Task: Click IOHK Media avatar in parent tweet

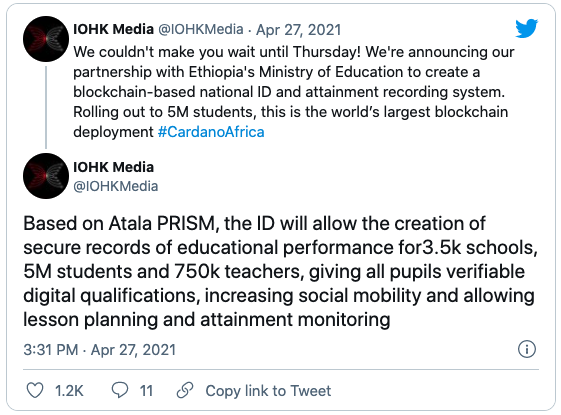Action: (x=46, y=39)
